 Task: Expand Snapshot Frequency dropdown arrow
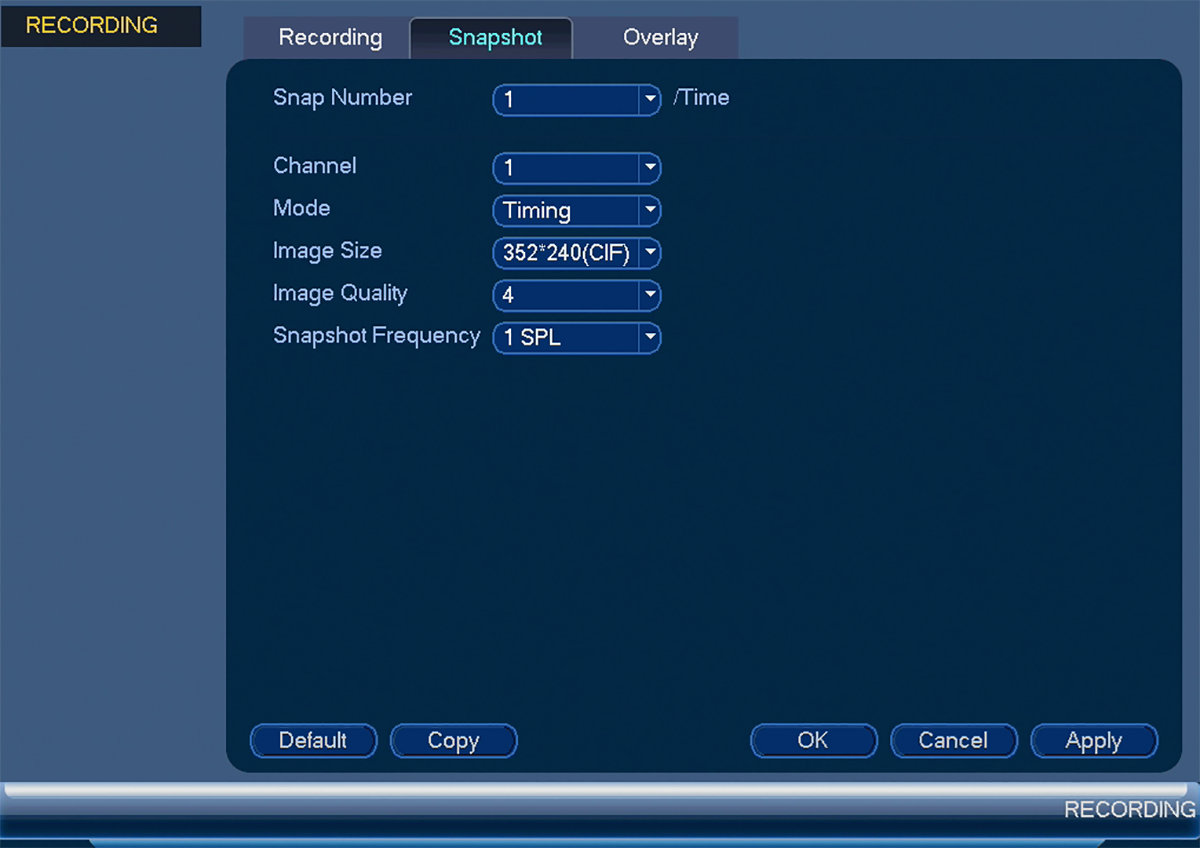coord(650,338)
